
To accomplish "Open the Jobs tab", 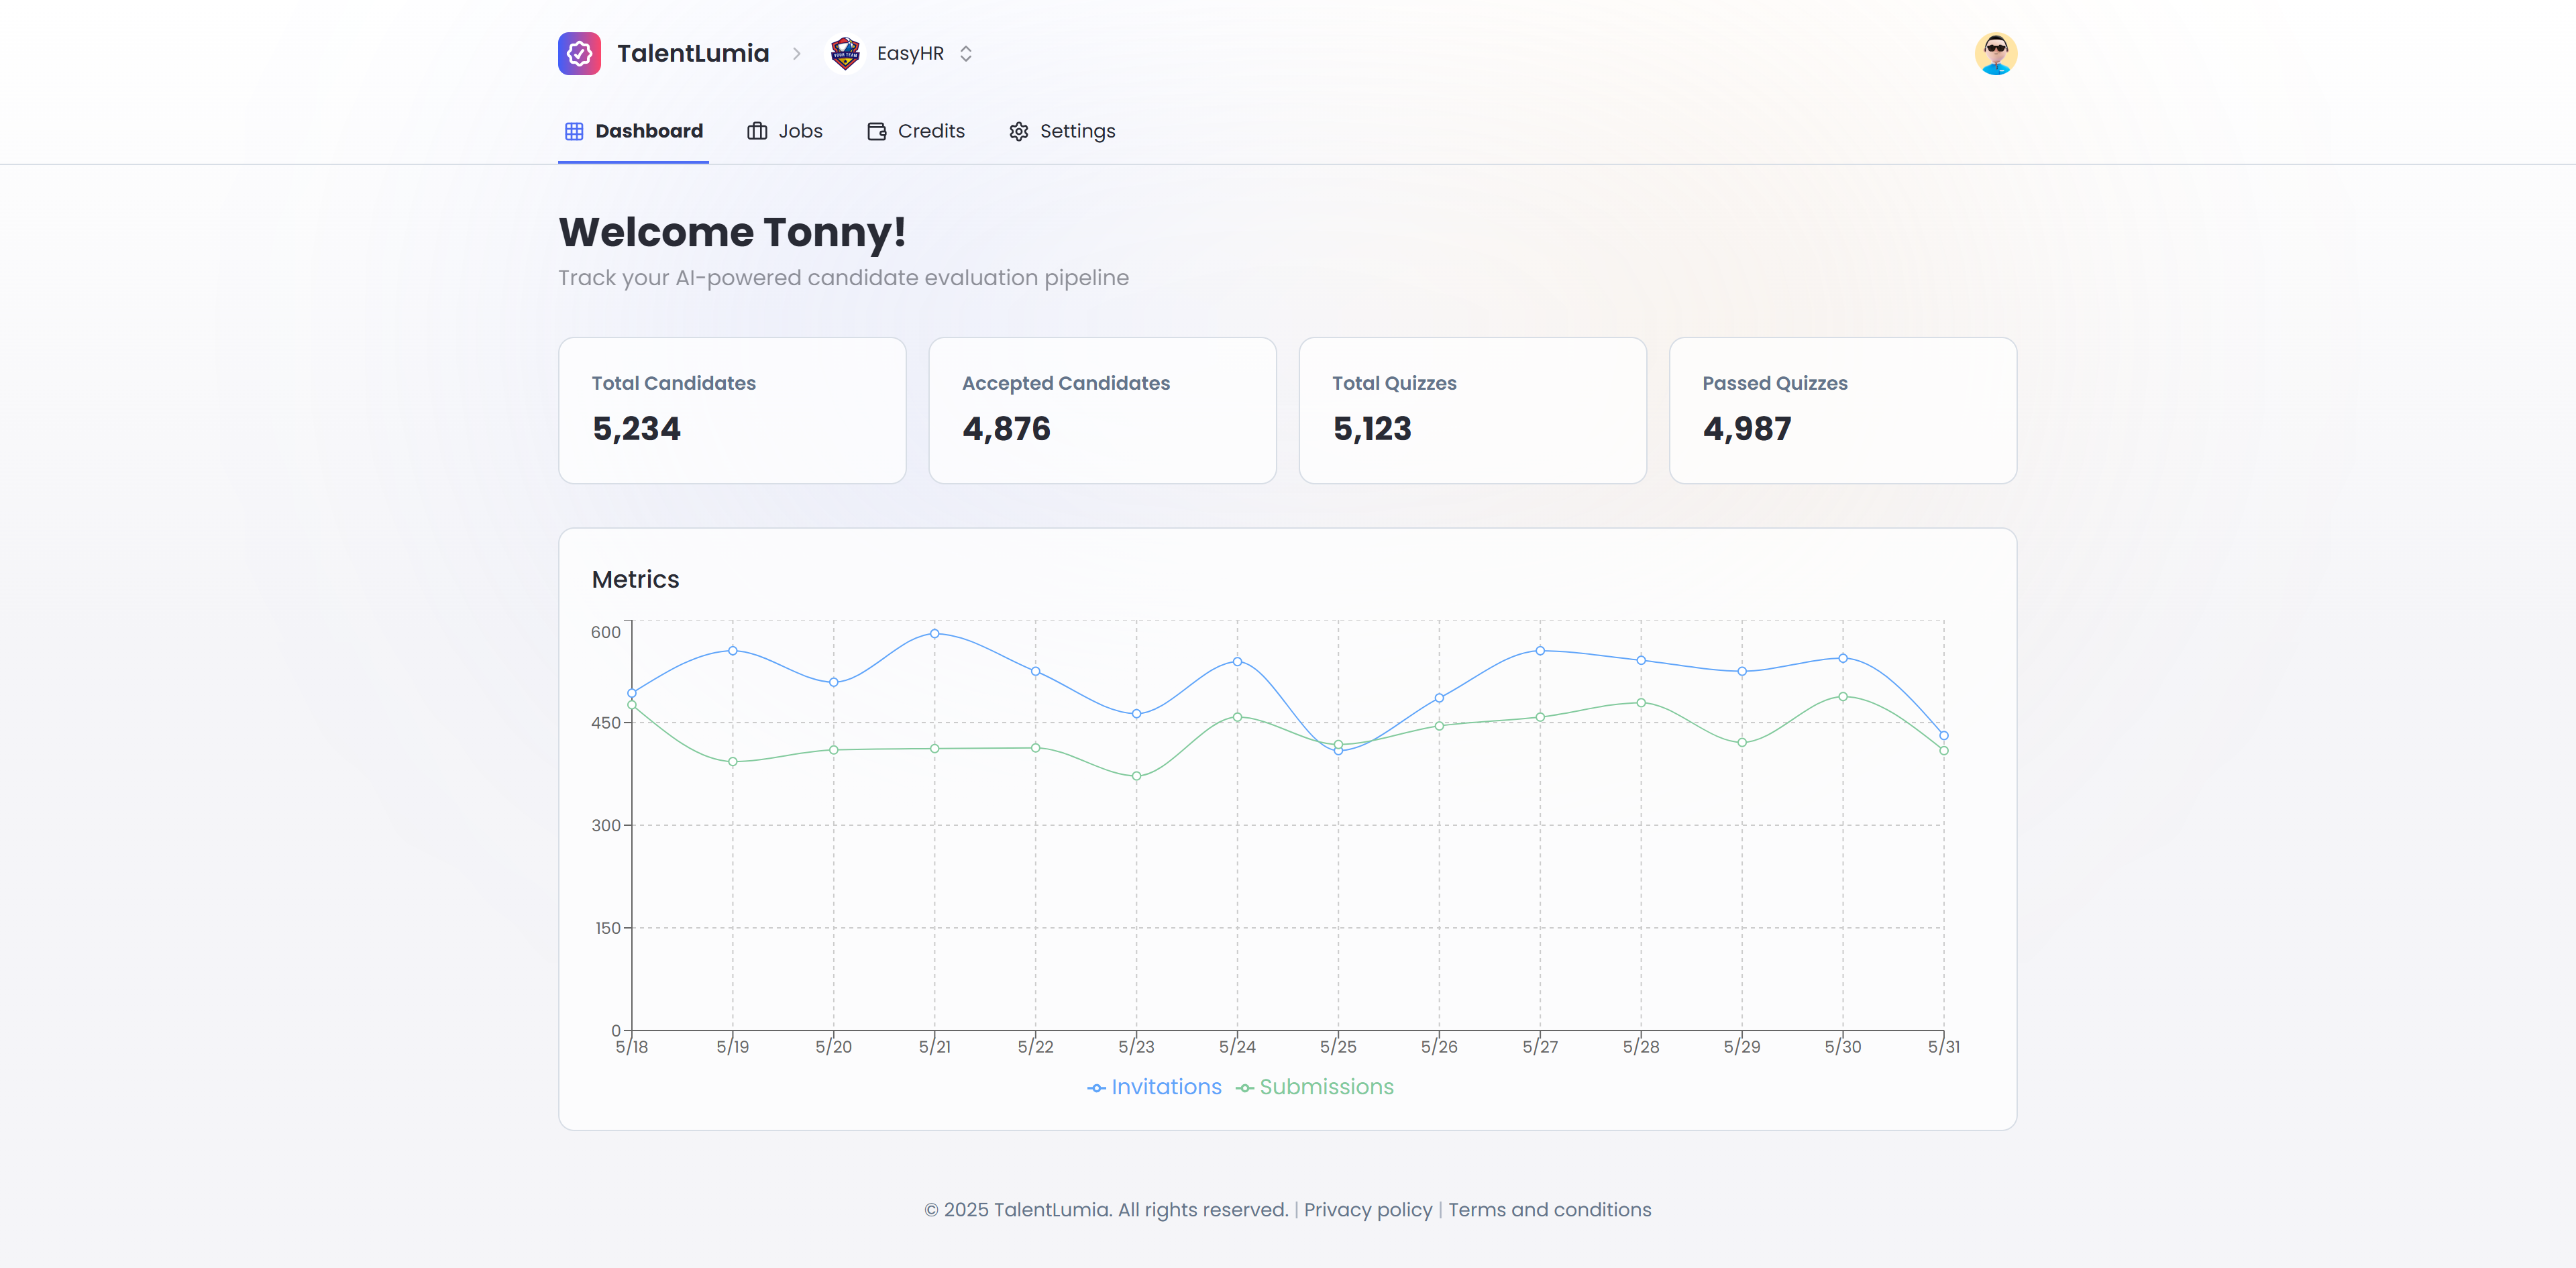I will click(x=785, y=131).
